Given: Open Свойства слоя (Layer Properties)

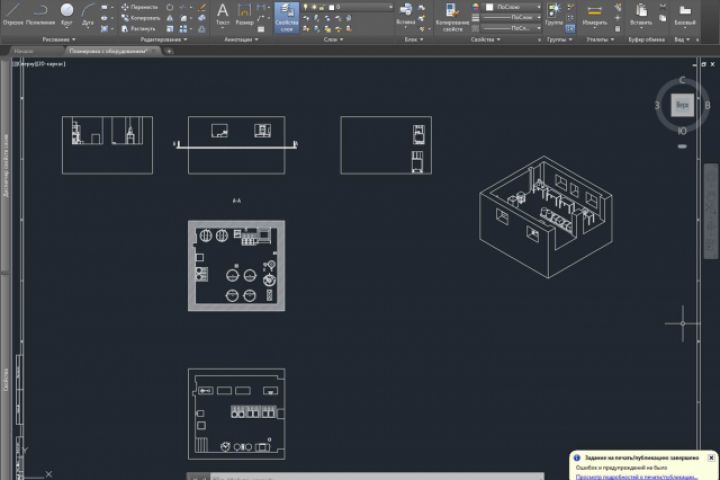Looking at the screenshot, I should (x=287, y=17).
